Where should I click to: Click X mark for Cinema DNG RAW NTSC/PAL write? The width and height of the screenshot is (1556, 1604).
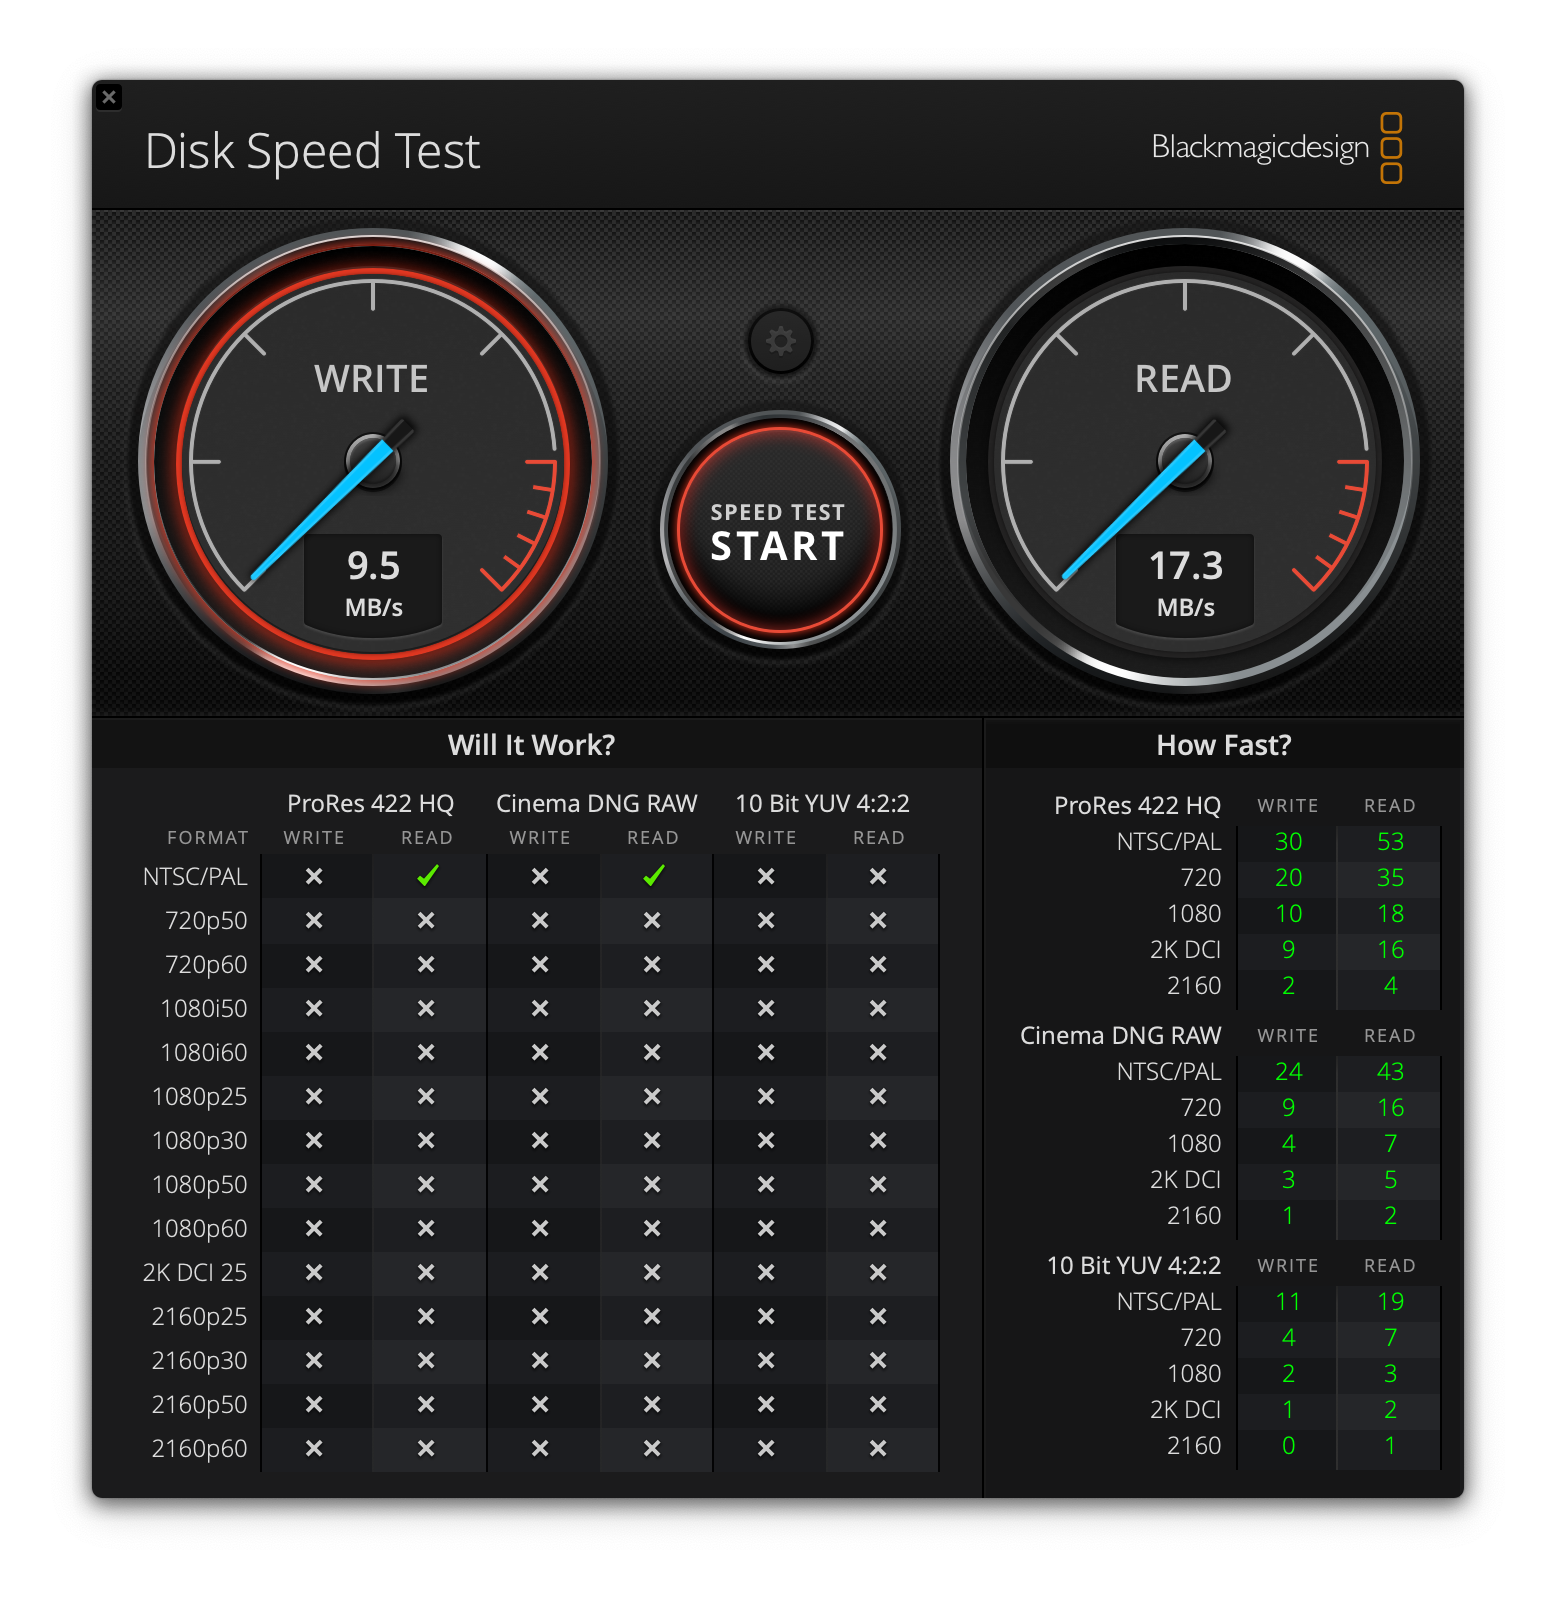coord(540,876)
